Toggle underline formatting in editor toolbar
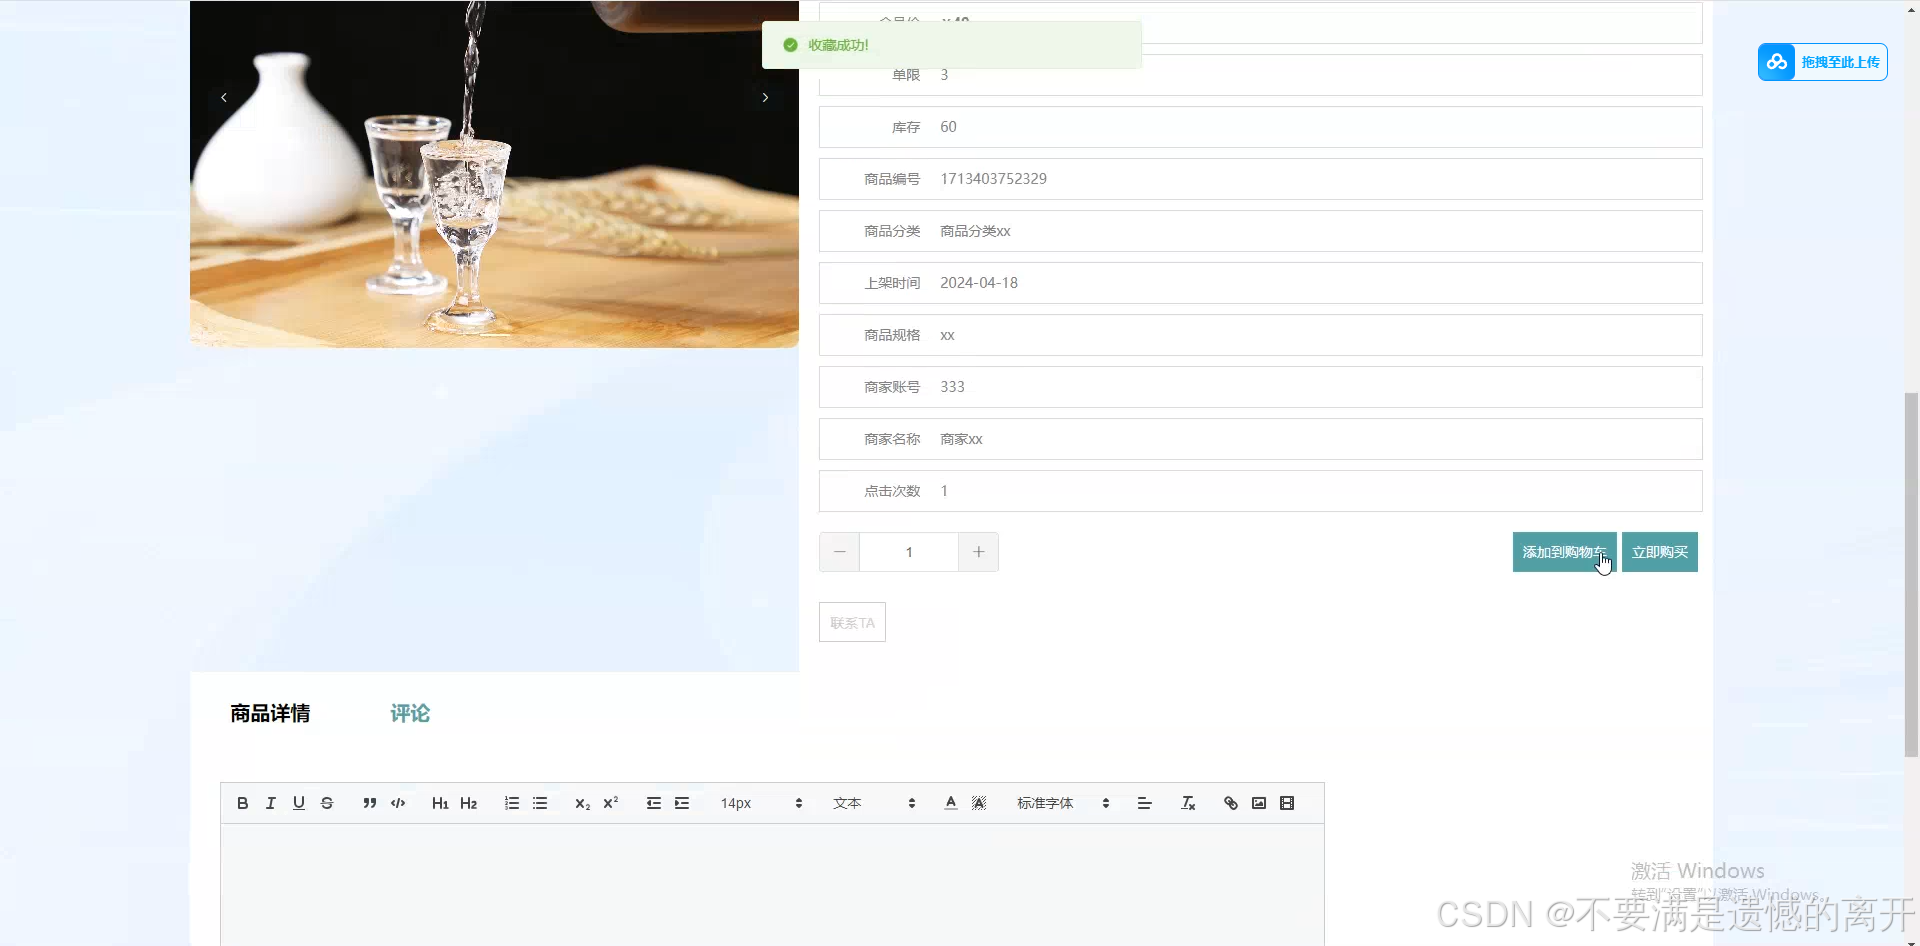The image size is (1920, 946). tap(298, 803)
